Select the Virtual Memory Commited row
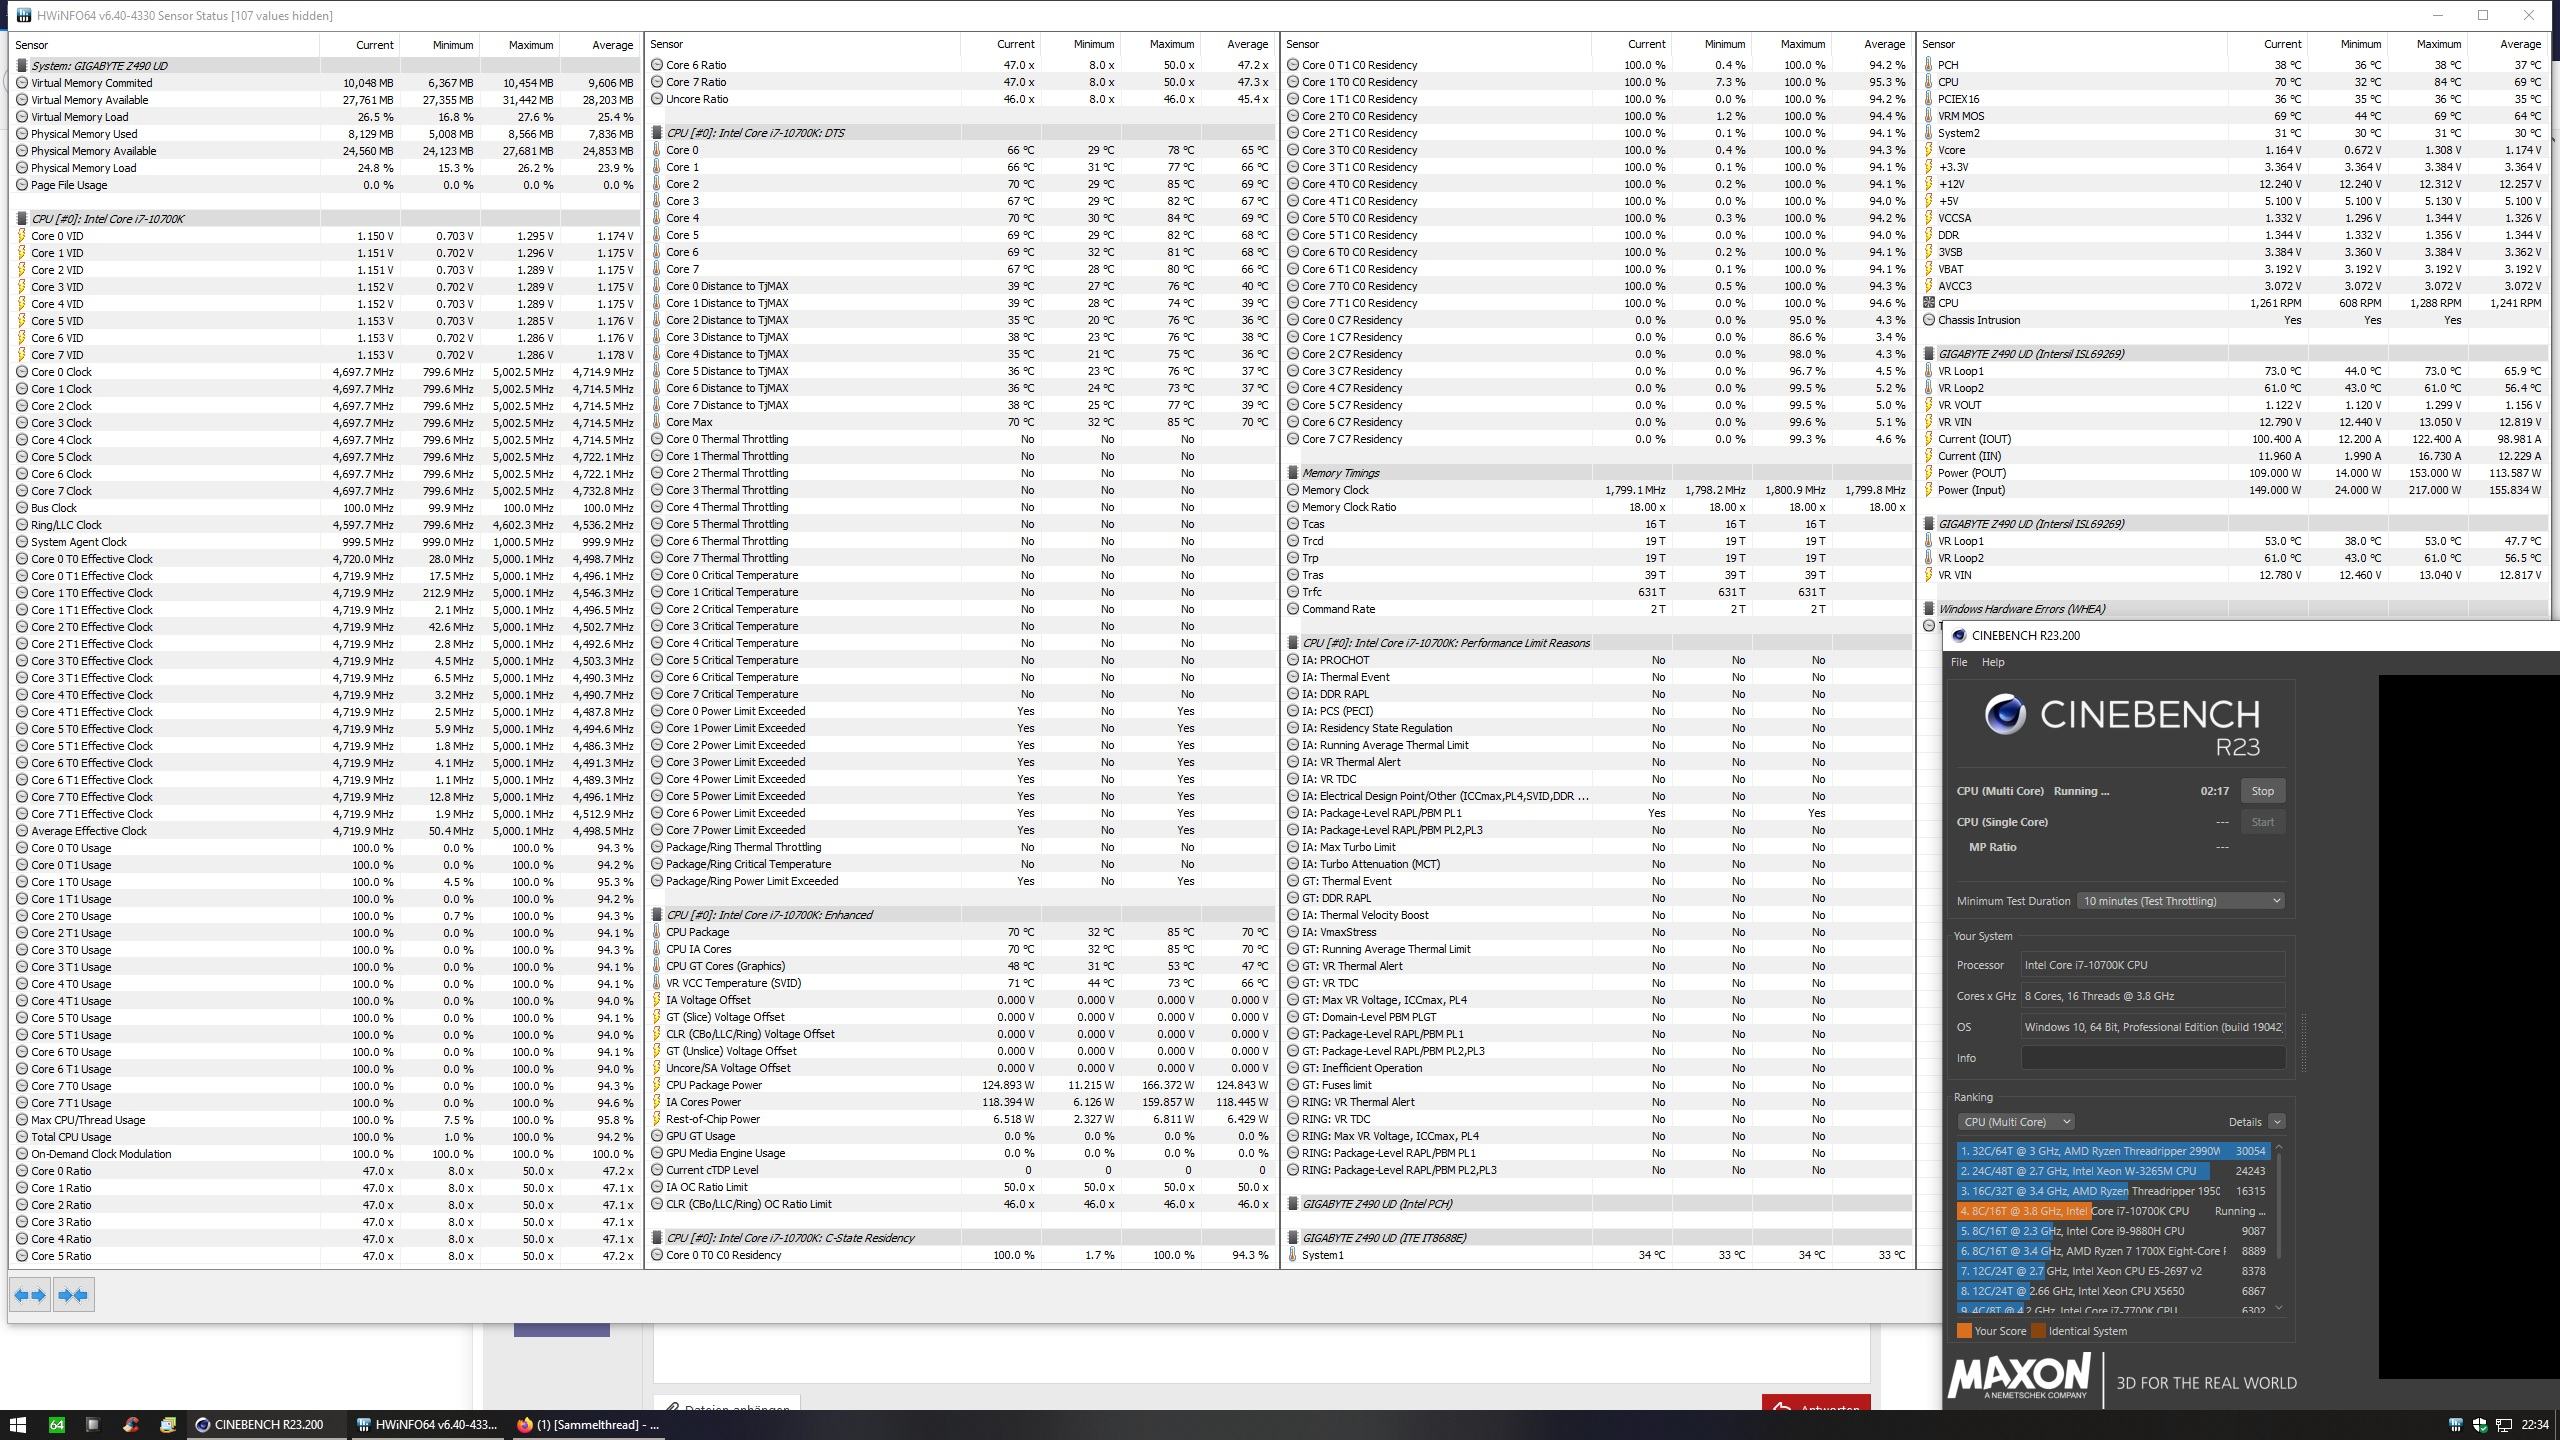This screenshot has width=2560, height=1440. coord(325,83)
